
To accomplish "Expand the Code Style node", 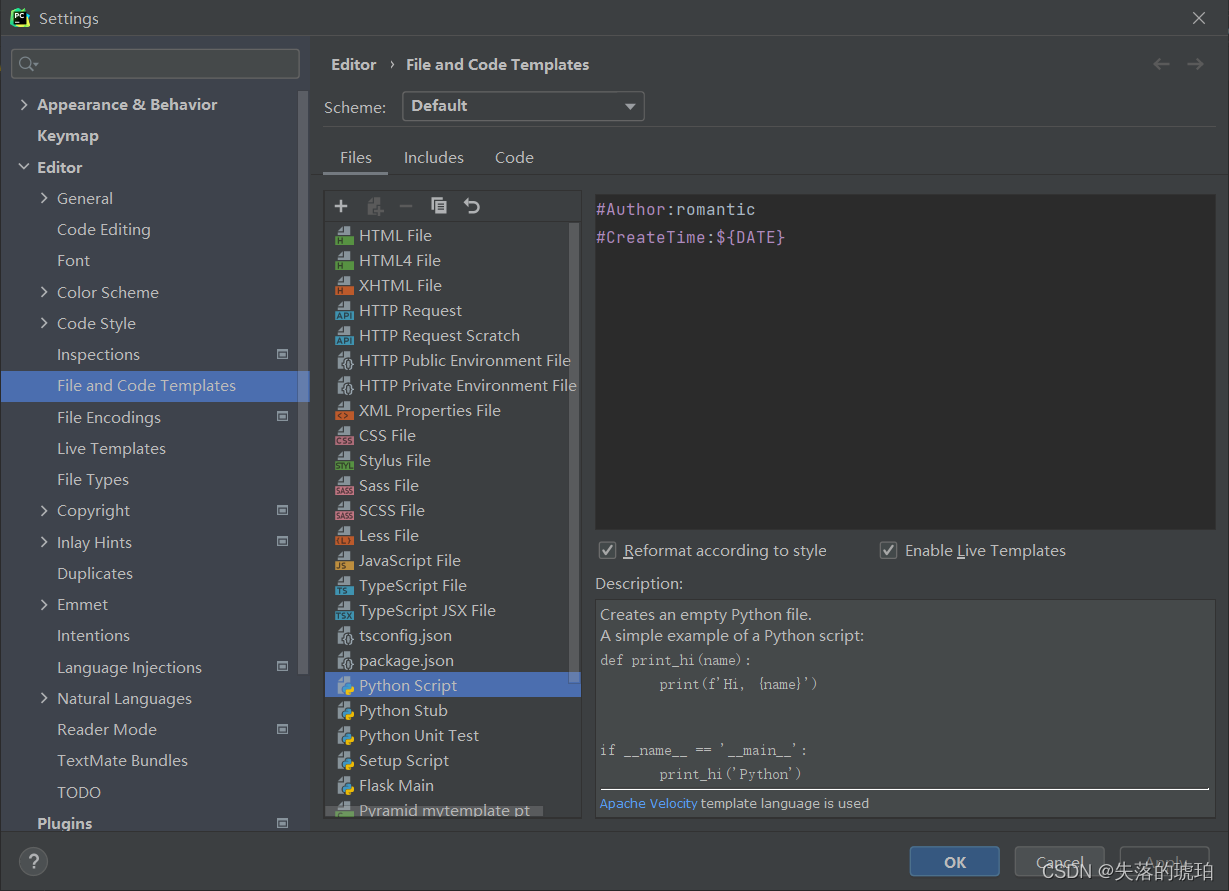I will click(44, 323).
